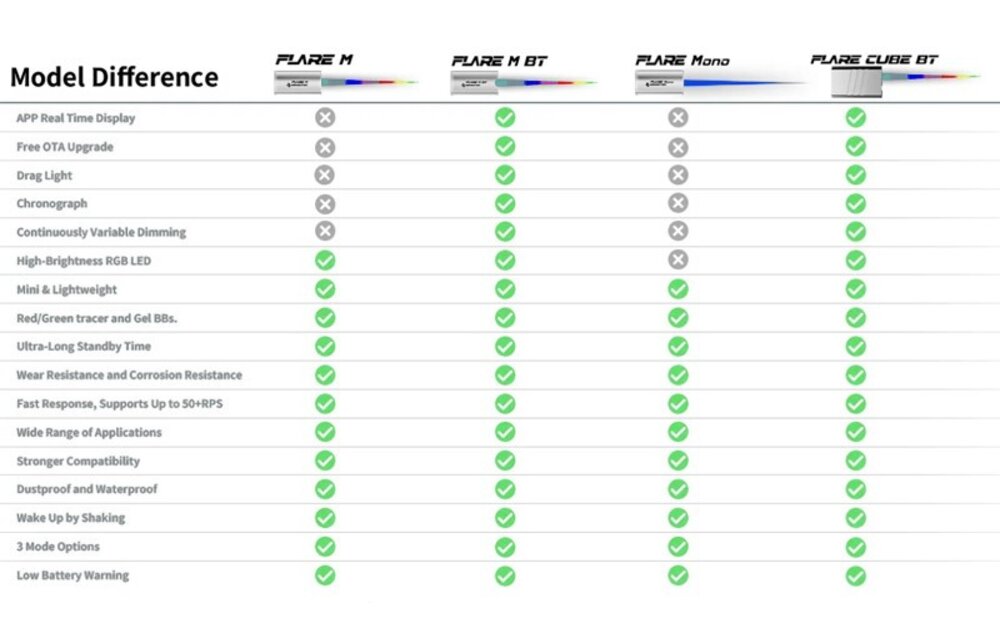Click 'Fast Response, Supports Up to 50+RPS' label
This screenshot has height=640, width=1000.
[x=117, y=404]
